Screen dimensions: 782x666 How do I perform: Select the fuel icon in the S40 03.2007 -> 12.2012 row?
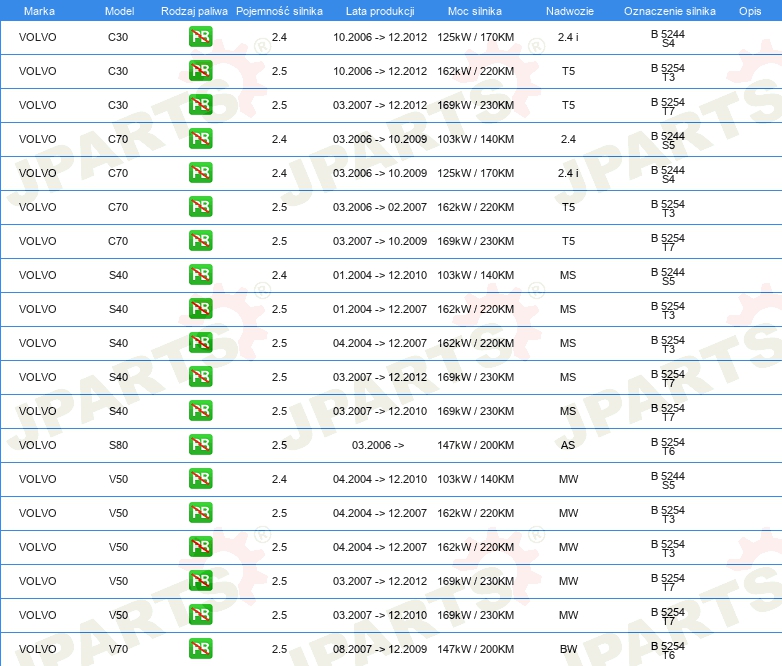[200, 377]
